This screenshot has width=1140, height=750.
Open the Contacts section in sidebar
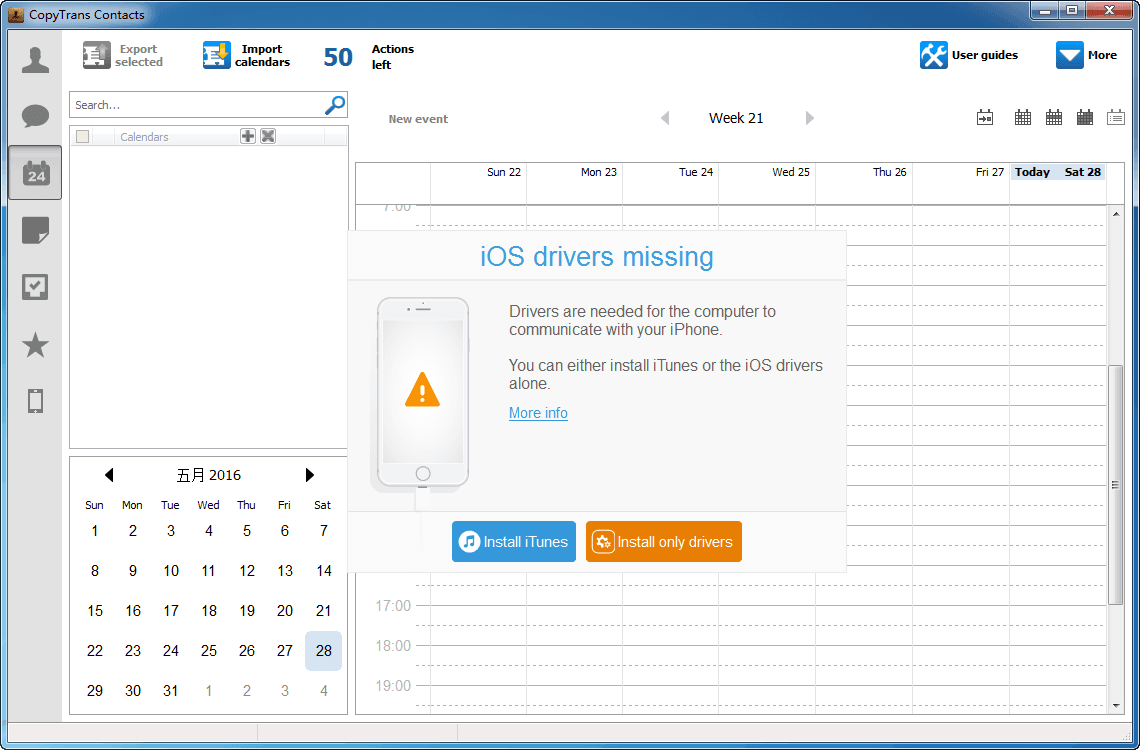(35, 60)
